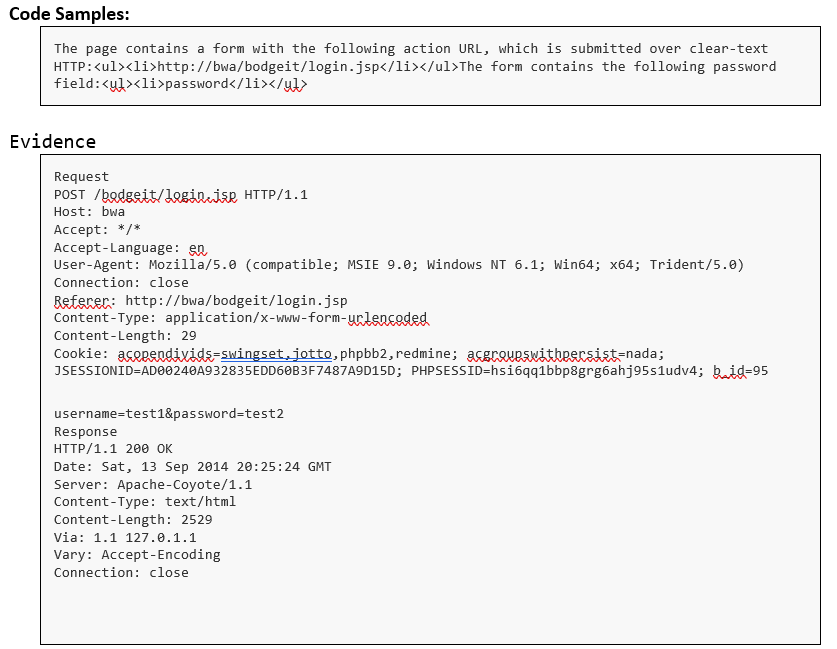Click the HTTP/1.1 200 OK status line

[x=113, y=449]
